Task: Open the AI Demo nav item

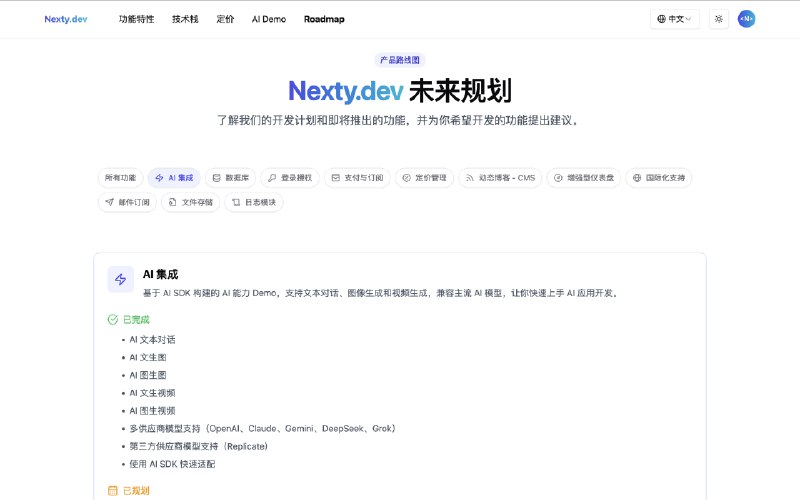Action: click(269, 19)
